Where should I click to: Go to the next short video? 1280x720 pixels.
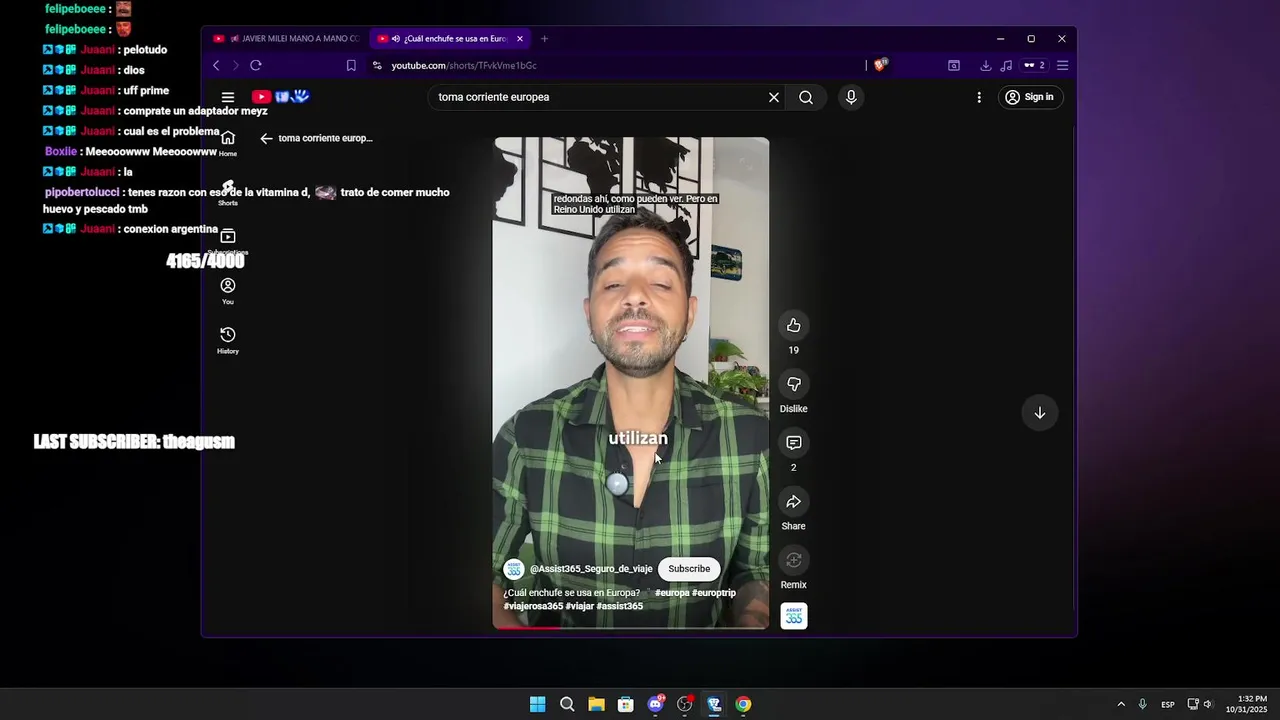click(1040, 413)
